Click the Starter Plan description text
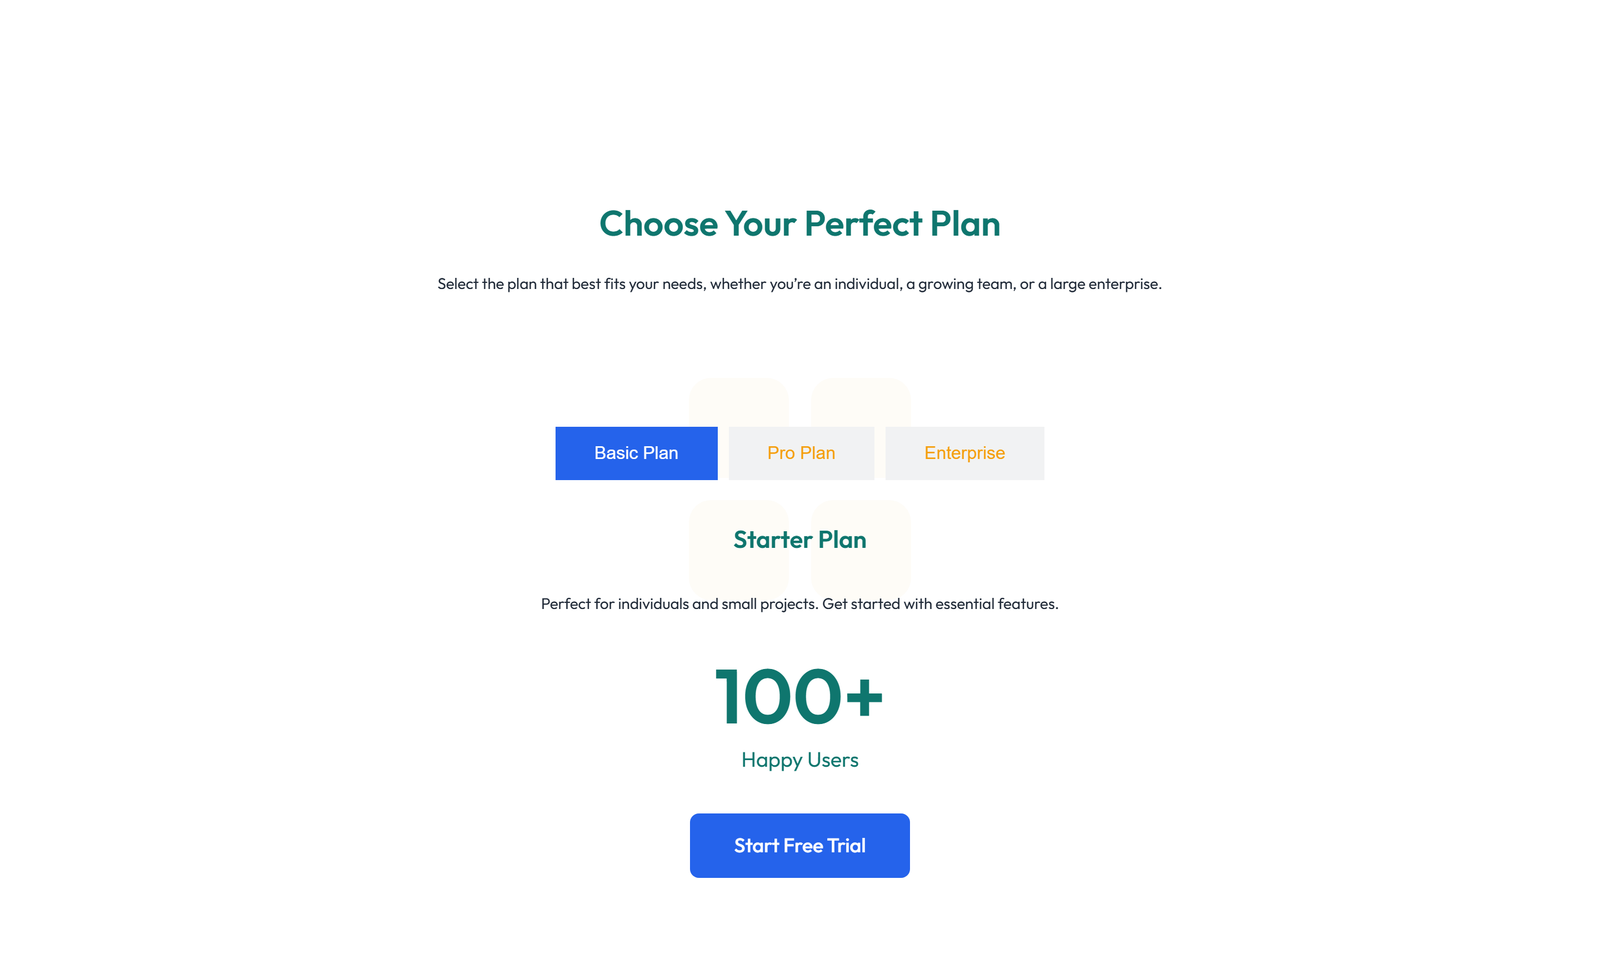1600x978 pixels. pos(799,604)
